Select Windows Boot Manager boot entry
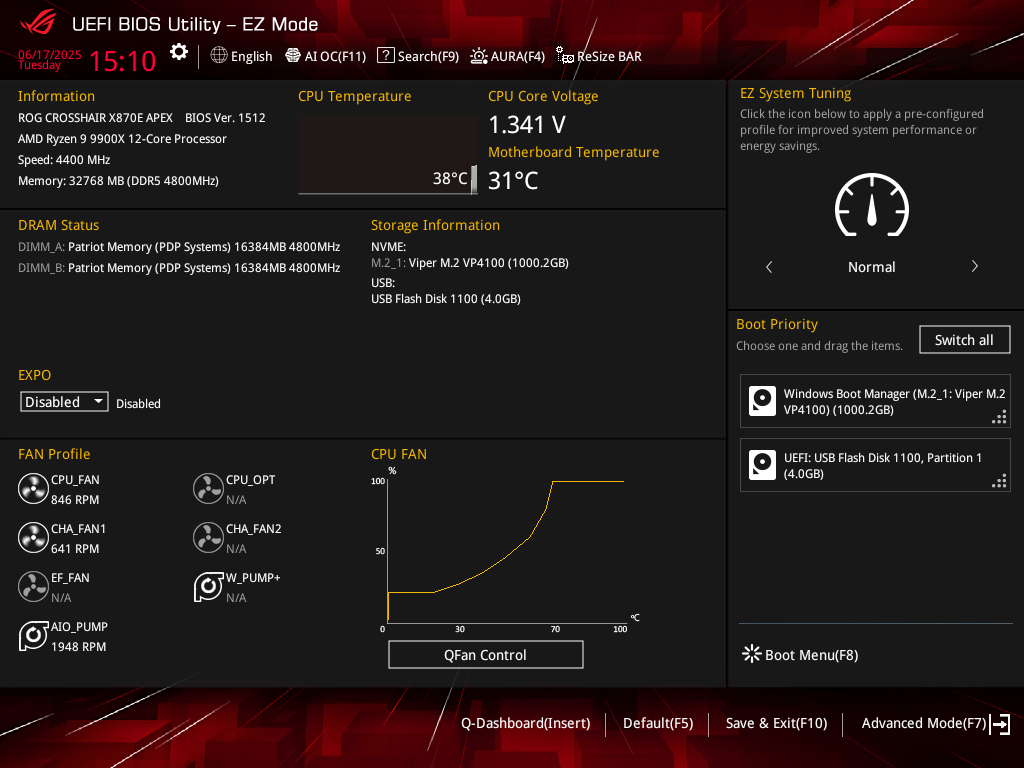Viewport: 1024px width, 768px height. [875, 402]
